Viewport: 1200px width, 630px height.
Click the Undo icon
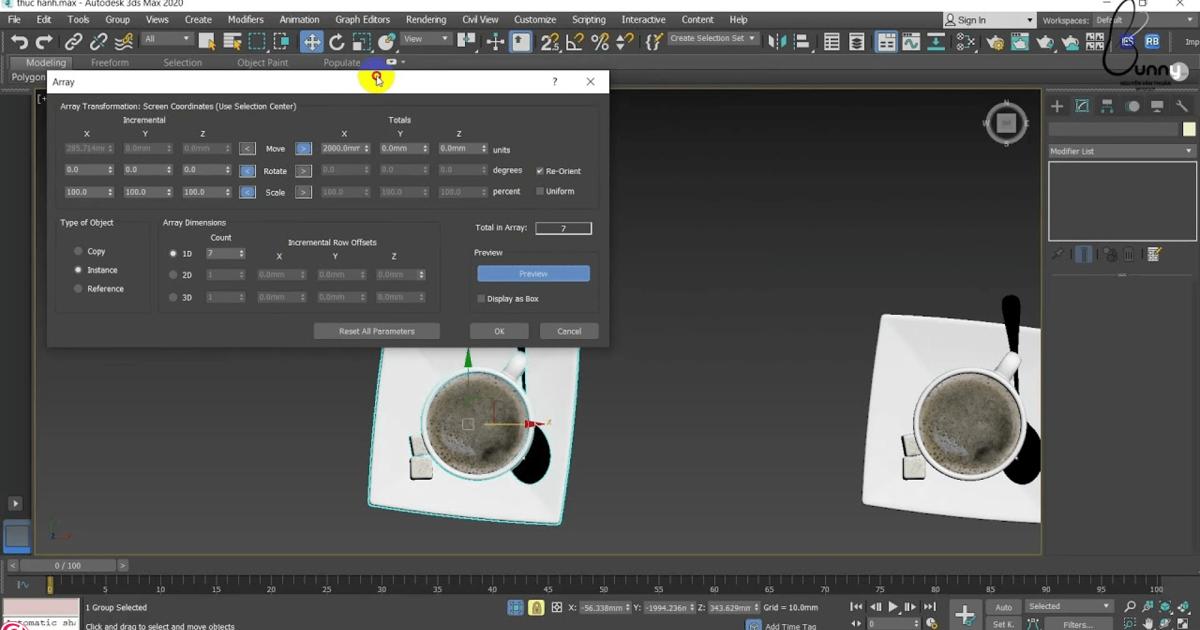coord(19,41)
